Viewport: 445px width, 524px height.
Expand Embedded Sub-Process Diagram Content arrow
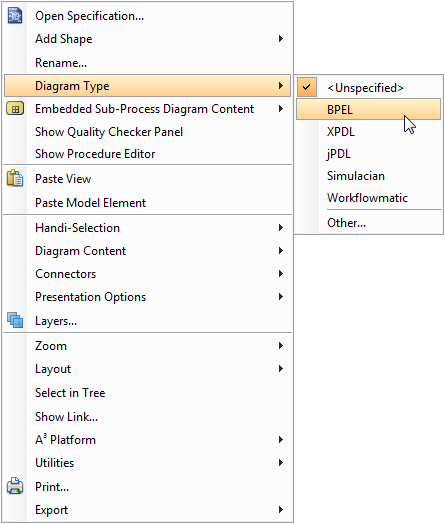tap(281, 109)
